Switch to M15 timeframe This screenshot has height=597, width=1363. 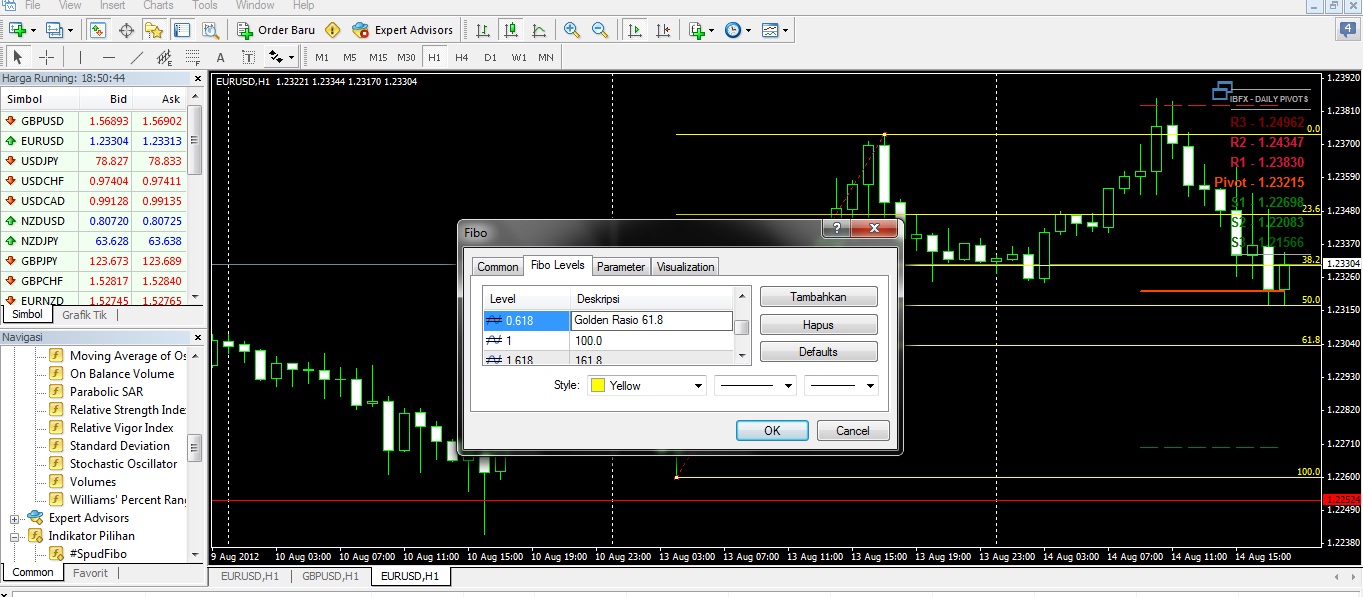[378, 57]
